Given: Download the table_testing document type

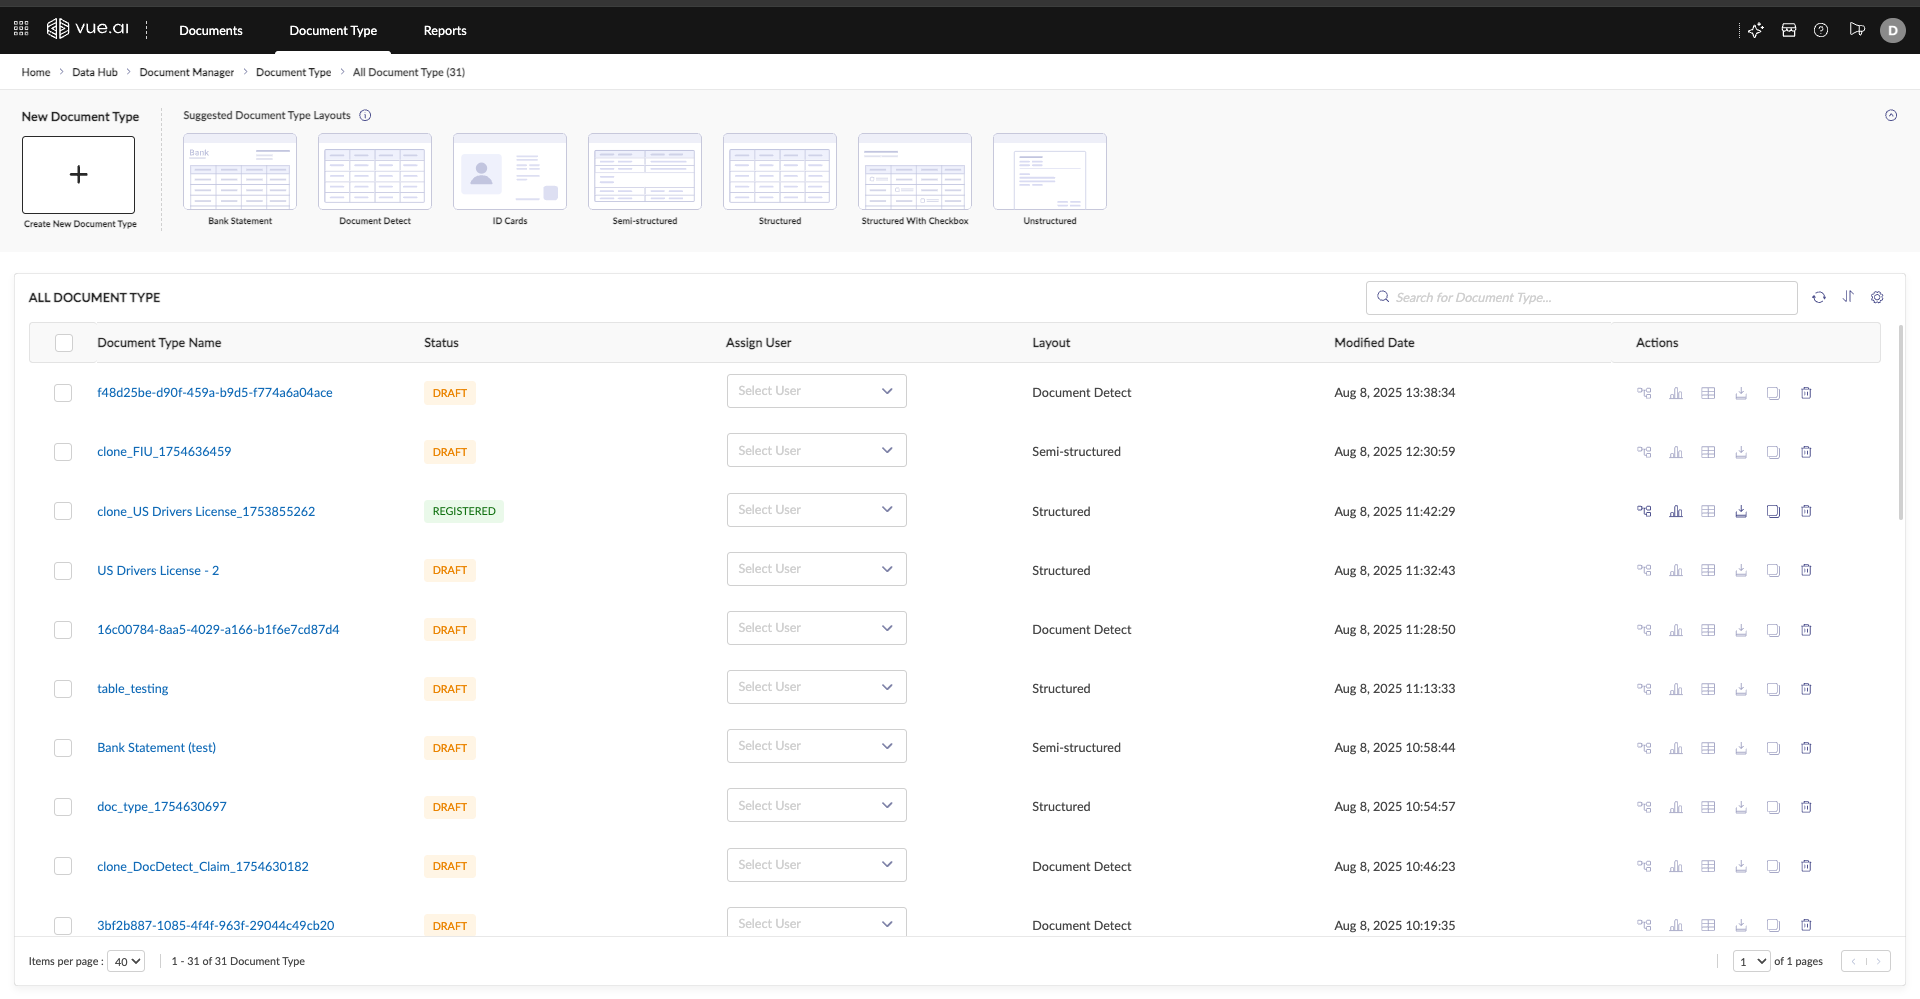Looking at the screenshot, I should point(1741,688).
